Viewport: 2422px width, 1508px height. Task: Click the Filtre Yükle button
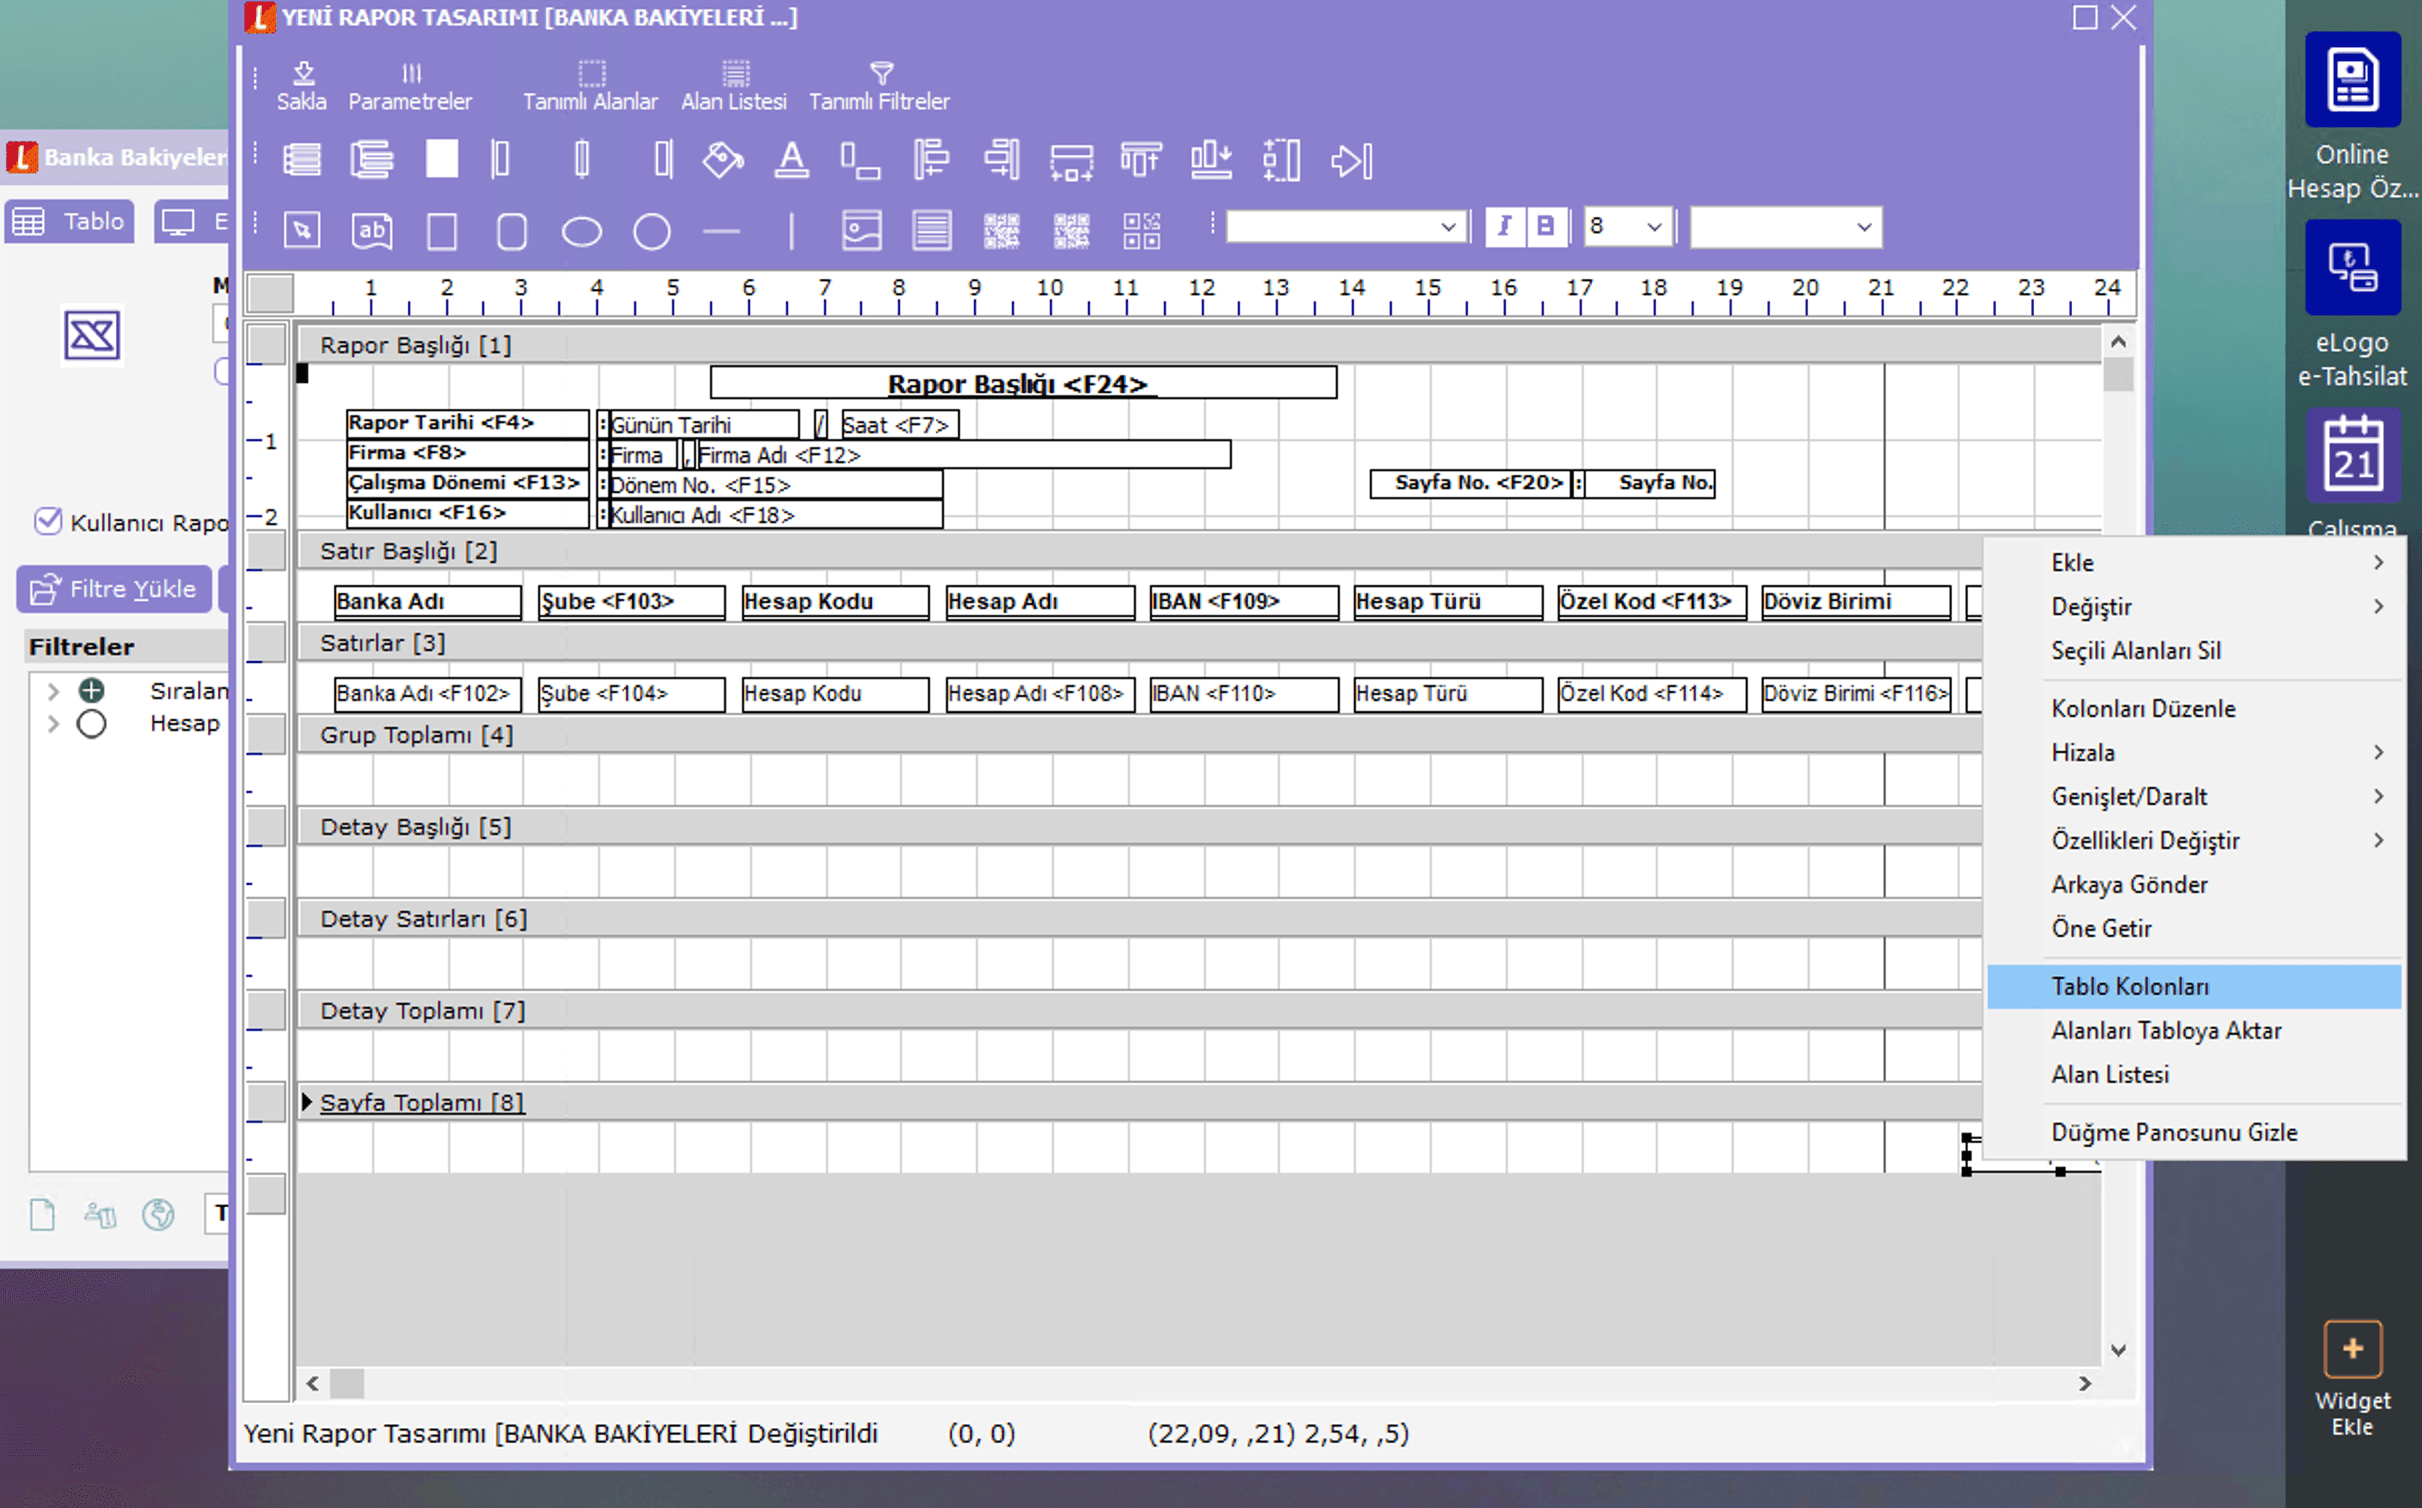point(114,589)
